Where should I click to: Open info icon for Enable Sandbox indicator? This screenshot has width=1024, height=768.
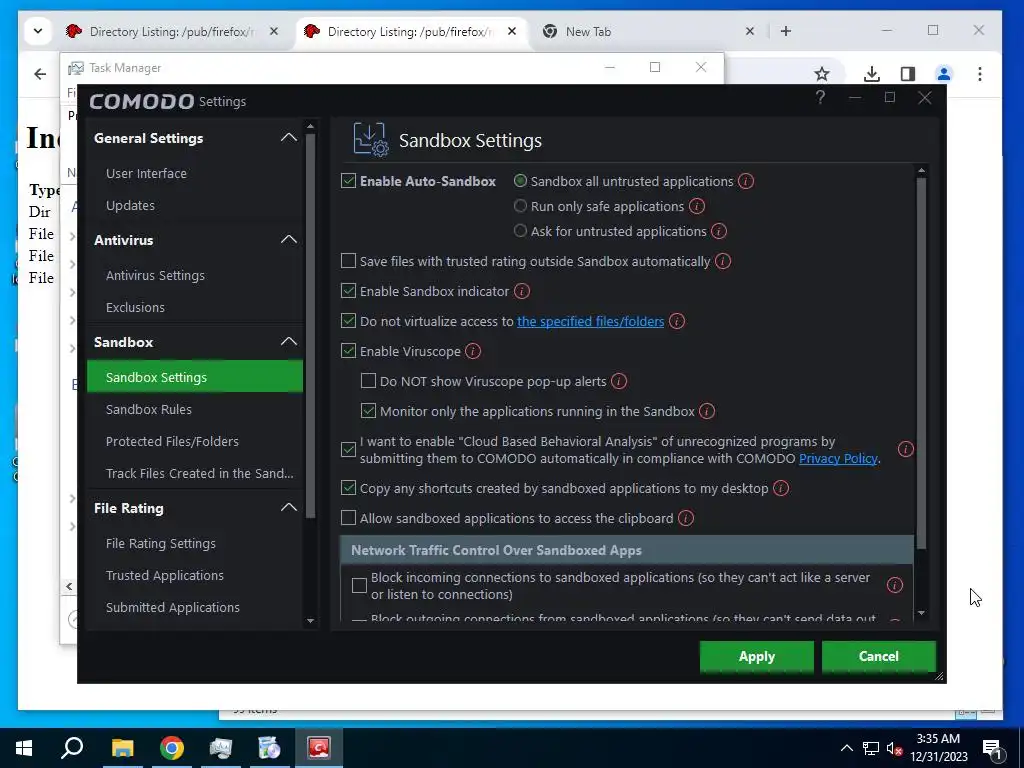click(x=522, y=291)
